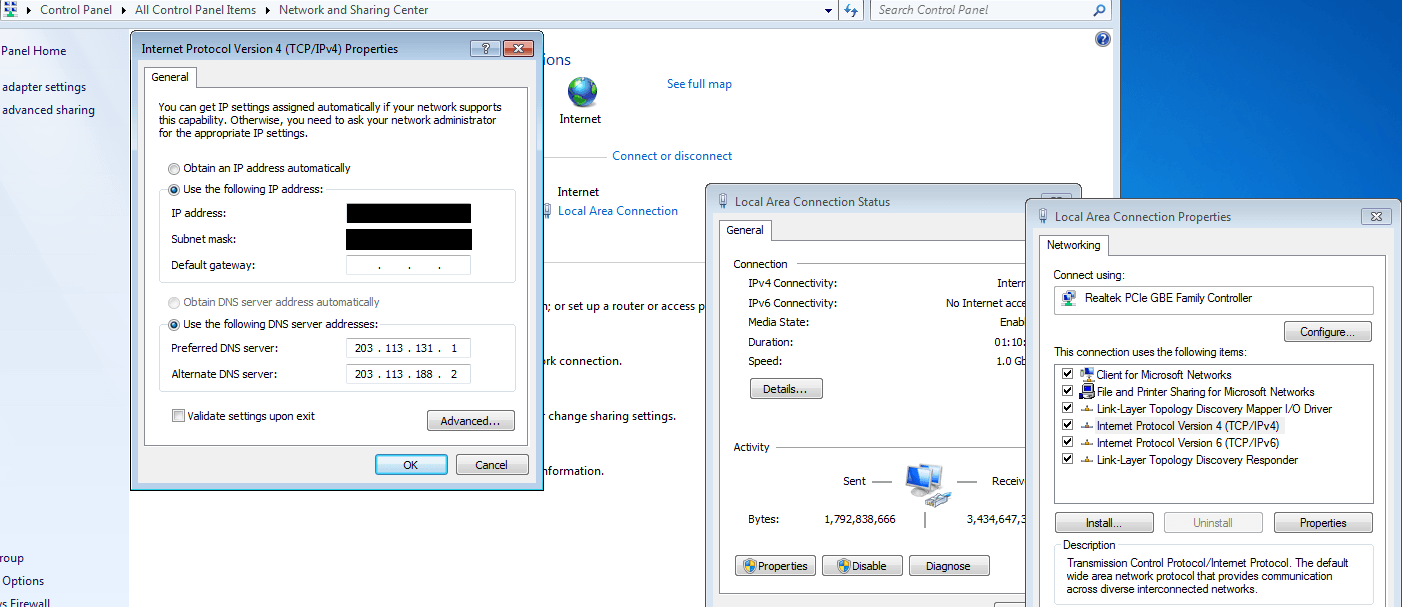This screenshot has height=607, width=1402.
Task: Select Use the following IP address option
Action: 174,190
